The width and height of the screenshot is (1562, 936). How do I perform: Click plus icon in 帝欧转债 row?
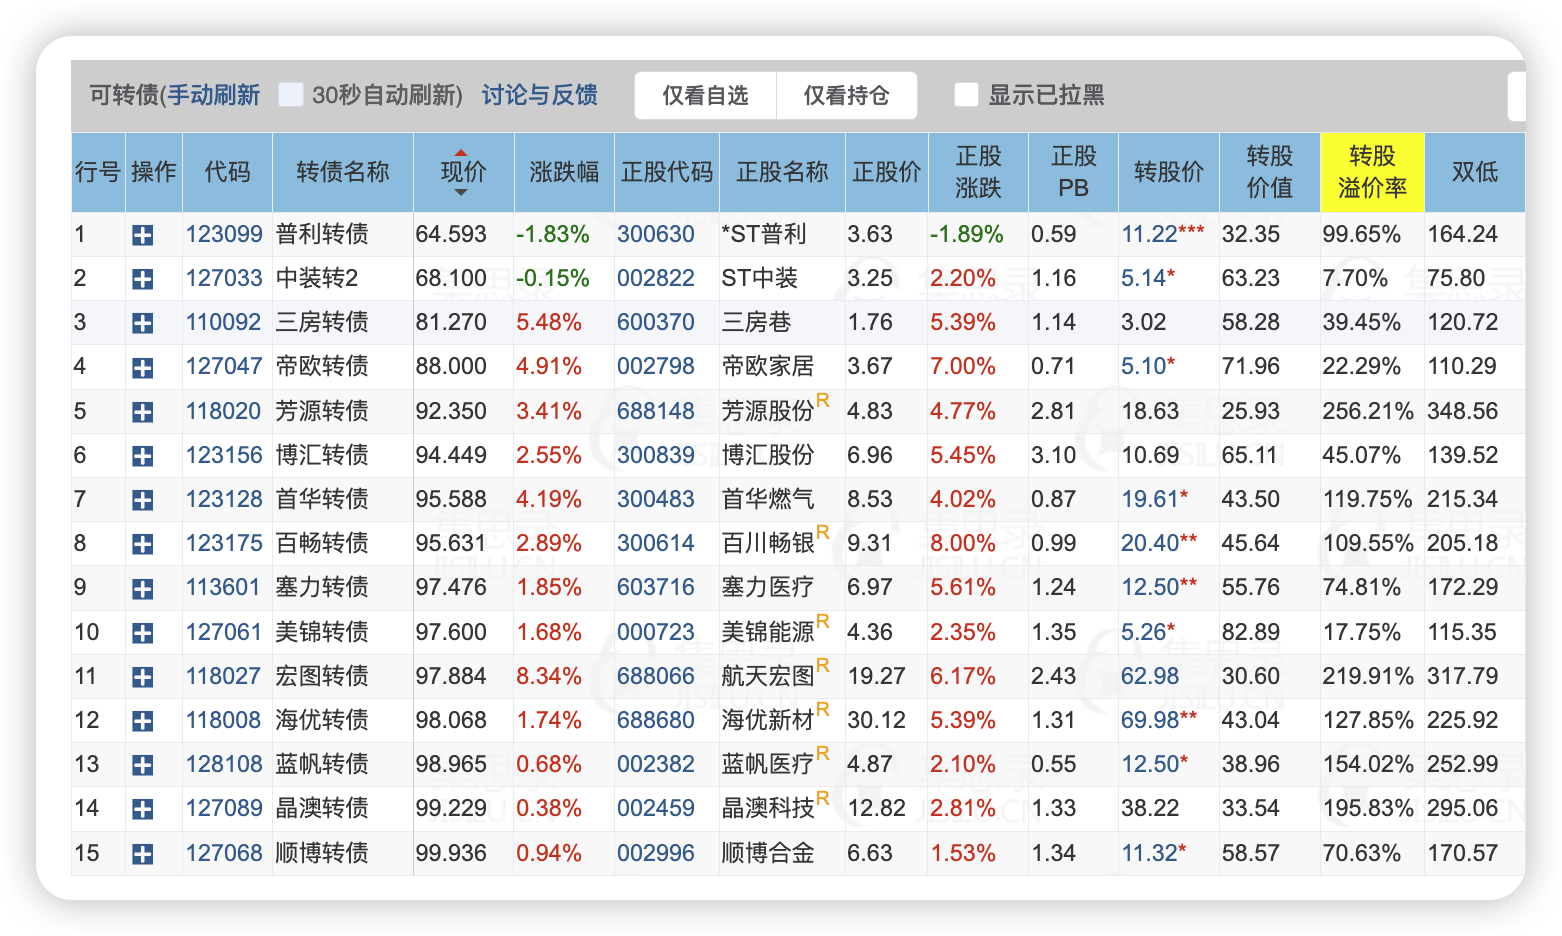pyautogui.click(x=143, y=367)
